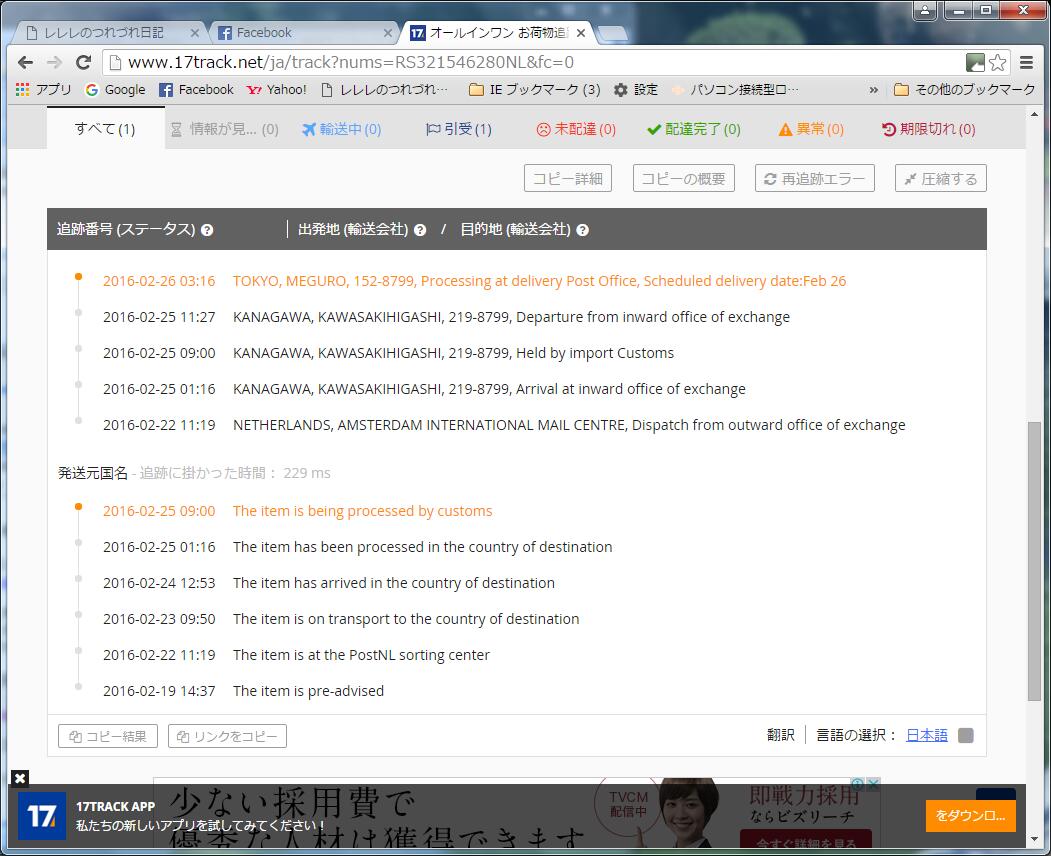Screen dimensions: 1051x856
Task: Click the 圧縮する button
Action: (940, 178)
